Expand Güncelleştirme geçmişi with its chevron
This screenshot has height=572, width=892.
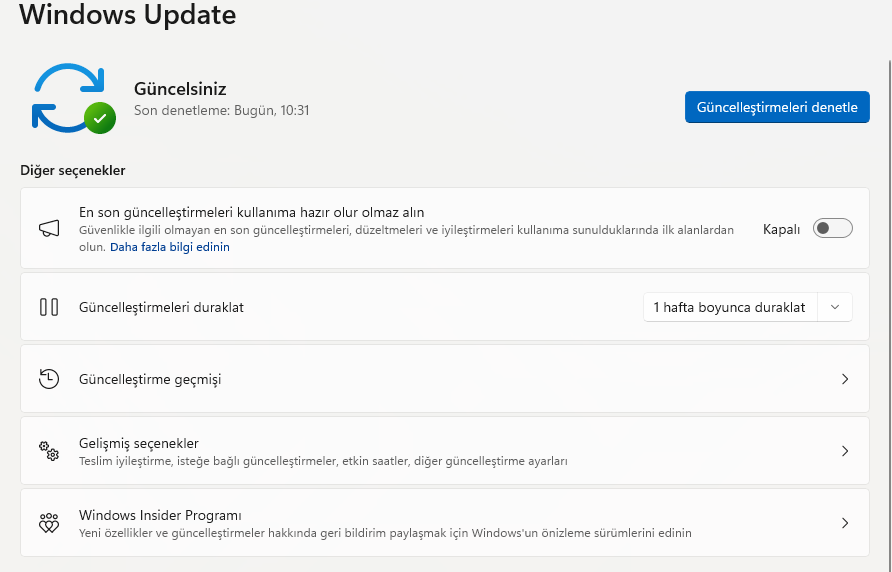click(845, 379)
